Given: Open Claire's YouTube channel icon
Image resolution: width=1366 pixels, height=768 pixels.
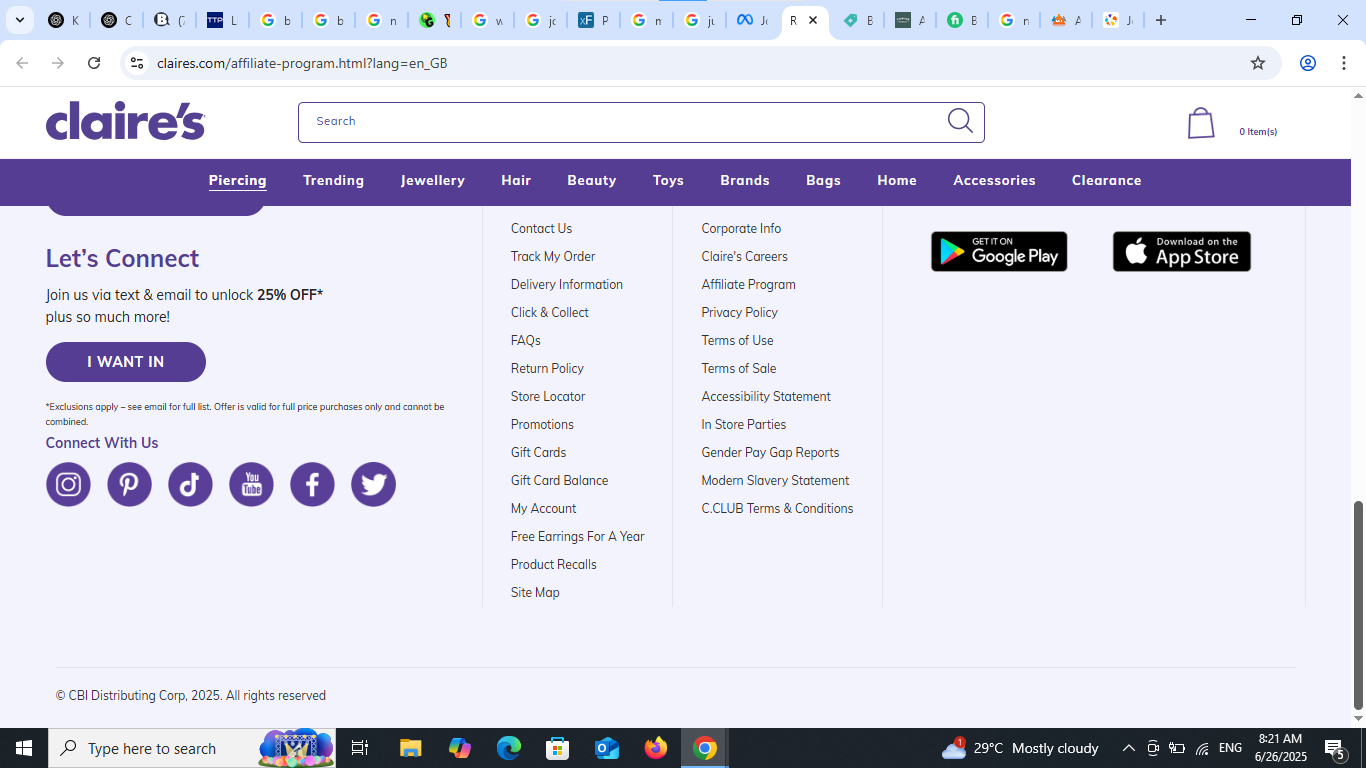Looking at the screenshot, I should click(x=251, y=484).
